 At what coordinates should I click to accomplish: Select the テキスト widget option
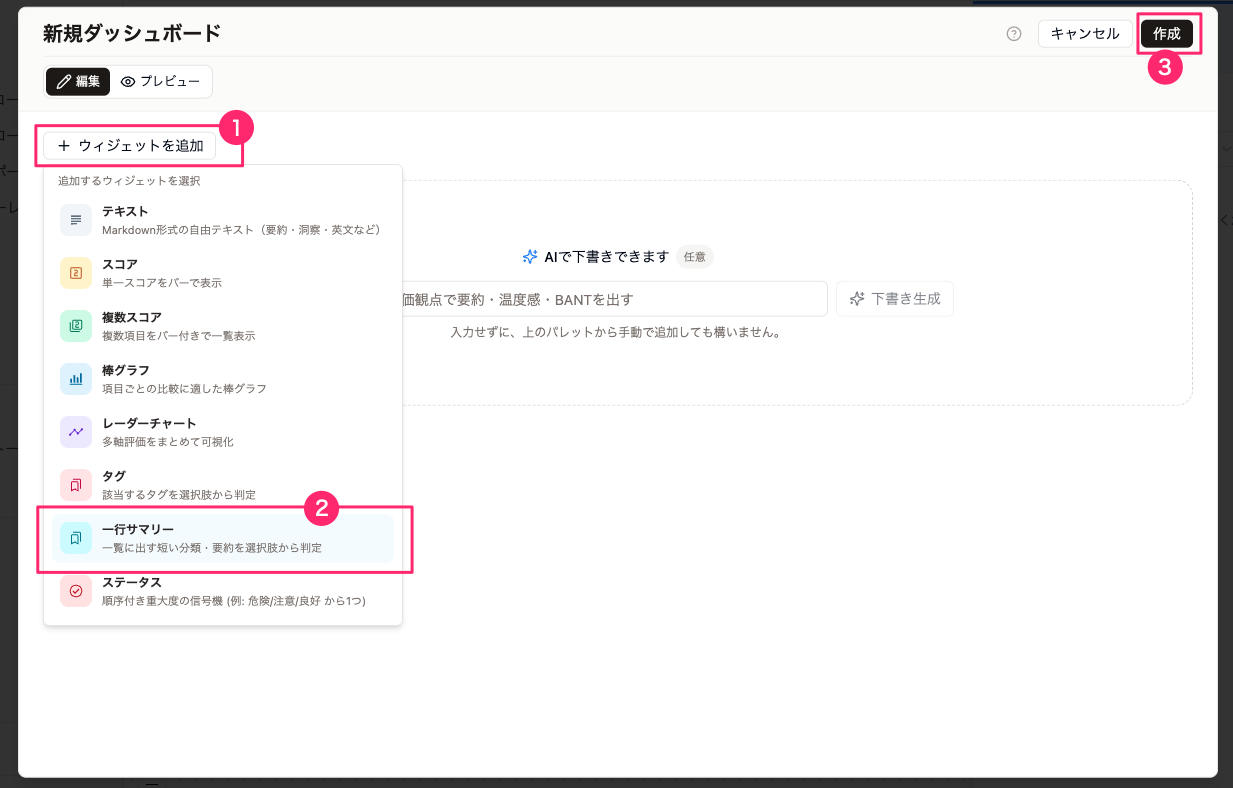coord(223,220)
